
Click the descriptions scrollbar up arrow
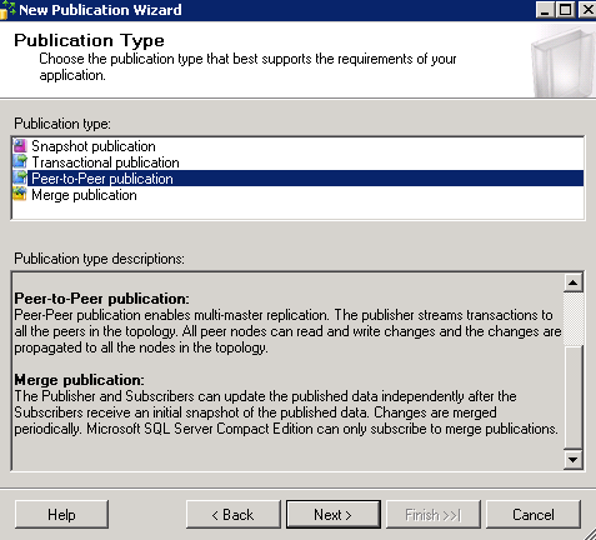pos(573,282)
